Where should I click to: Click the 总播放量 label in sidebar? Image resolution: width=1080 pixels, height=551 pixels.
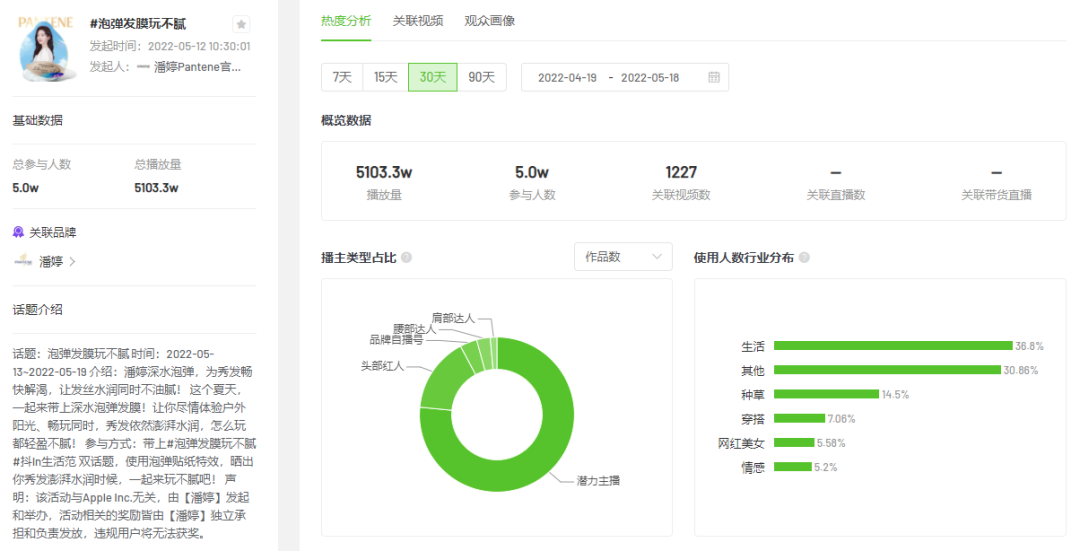pos(158,165)
